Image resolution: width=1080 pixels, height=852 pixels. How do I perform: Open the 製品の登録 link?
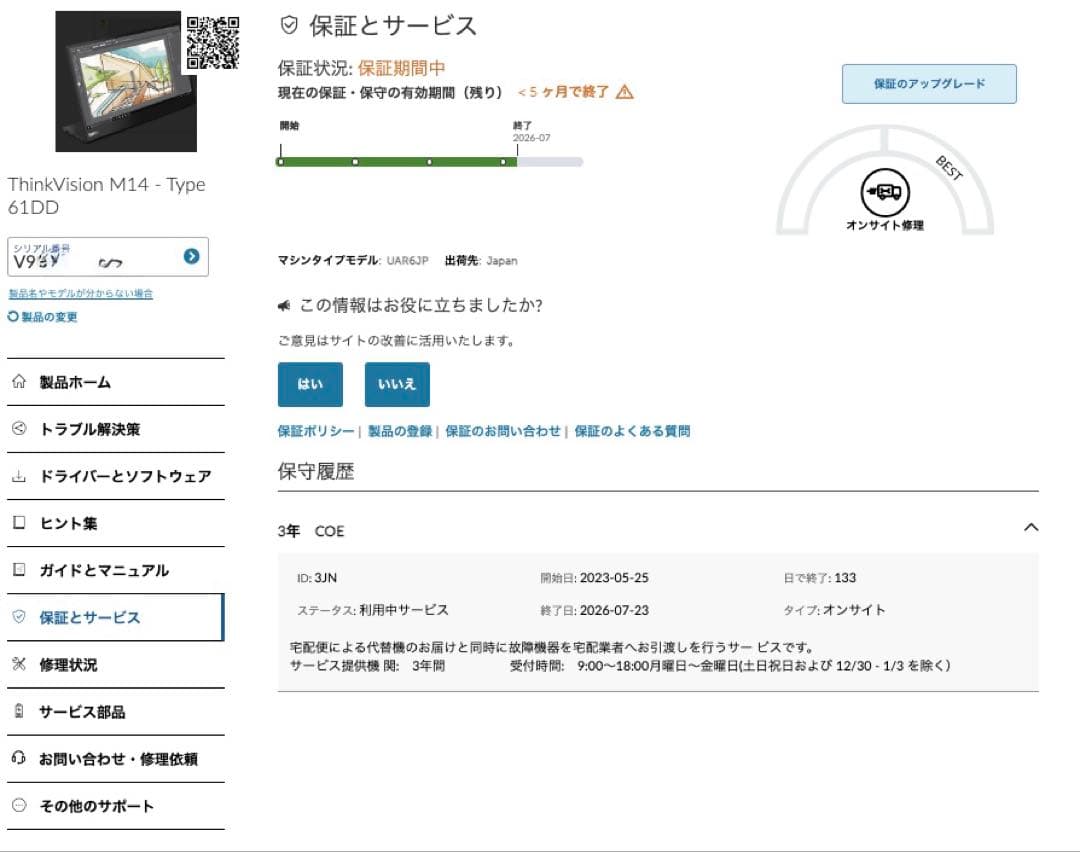point(399,431)
